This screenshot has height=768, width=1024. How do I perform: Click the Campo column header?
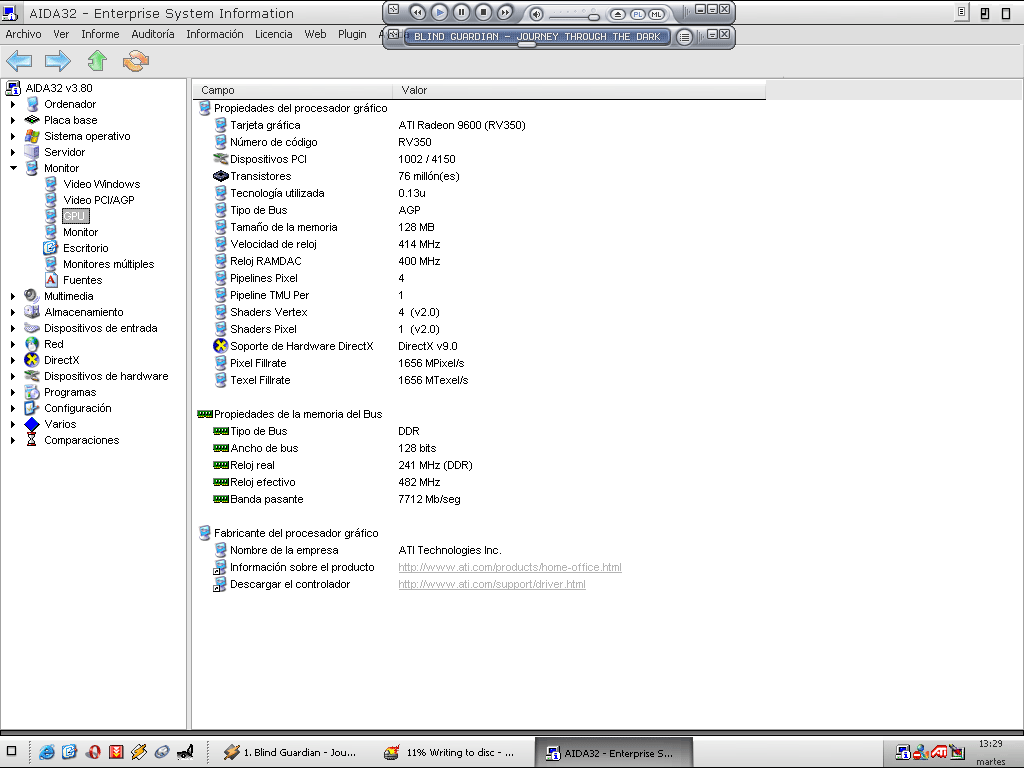tap(292, 90)
